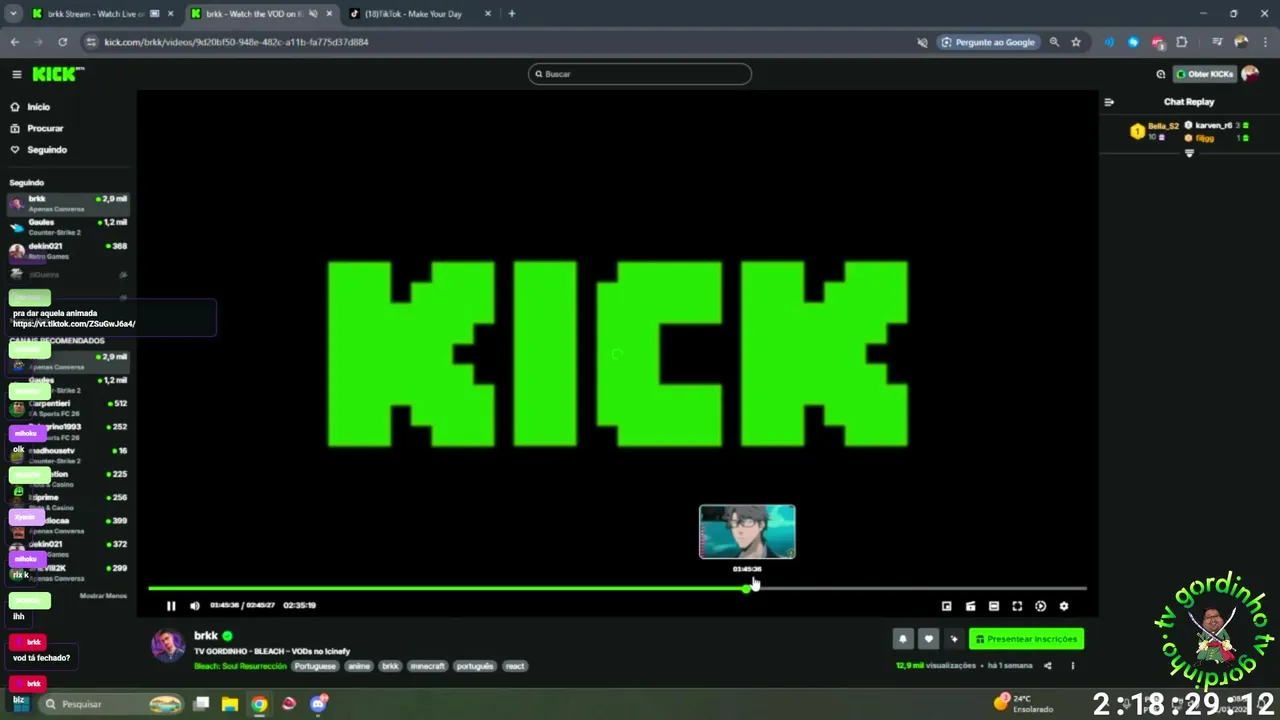Open the Kick user profile avatar
Image resolution: width=1280 pixels, height=720 pixels.
[1249, 74]
